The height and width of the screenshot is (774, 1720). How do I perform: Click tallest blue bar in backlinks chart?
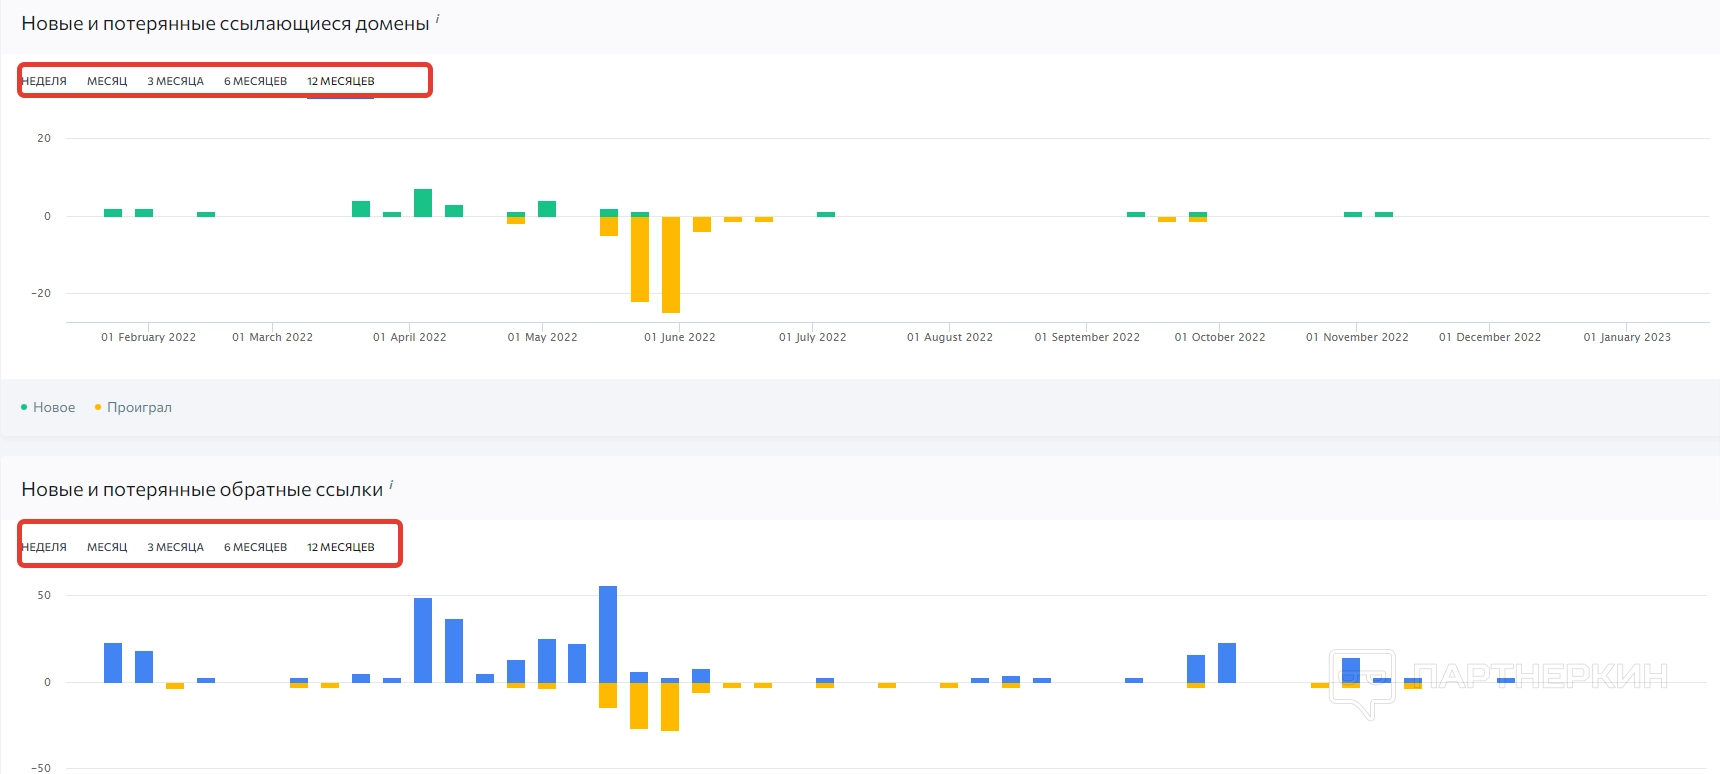pyautogui.click(x=608, y=634)
